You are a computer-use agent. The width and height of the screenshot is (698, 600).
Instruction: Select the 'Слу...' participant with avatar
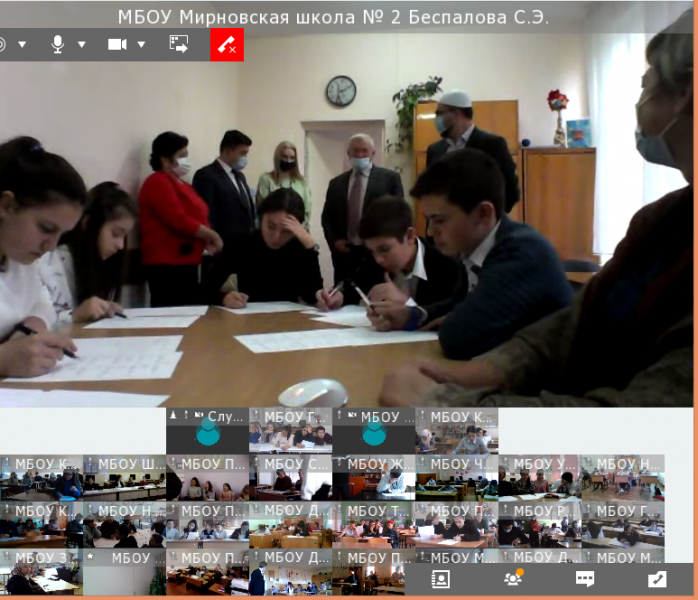207,431
